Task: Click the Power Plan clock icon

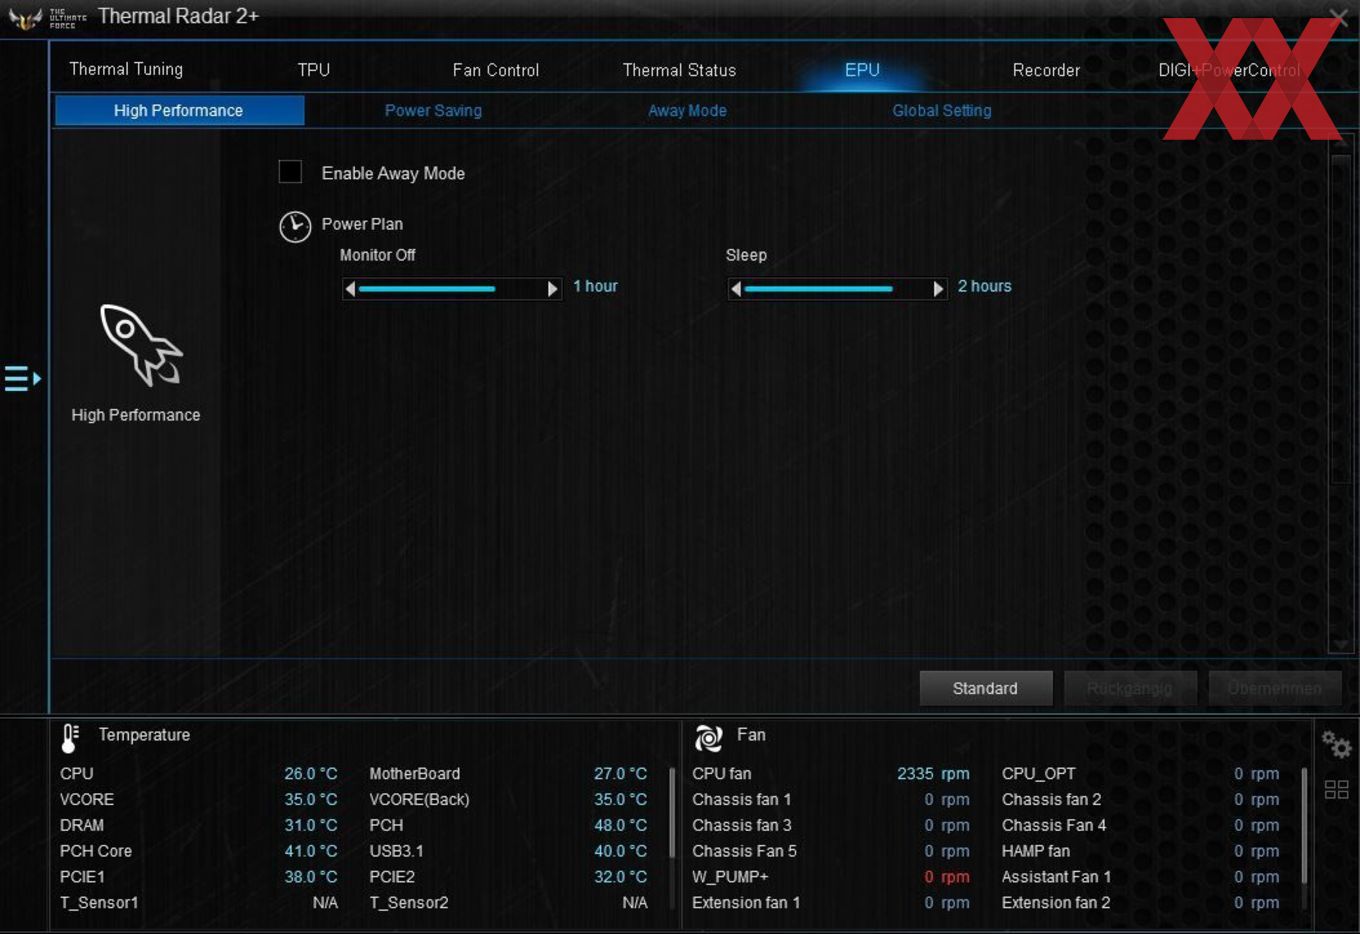Action: click(x=295, y=227)
